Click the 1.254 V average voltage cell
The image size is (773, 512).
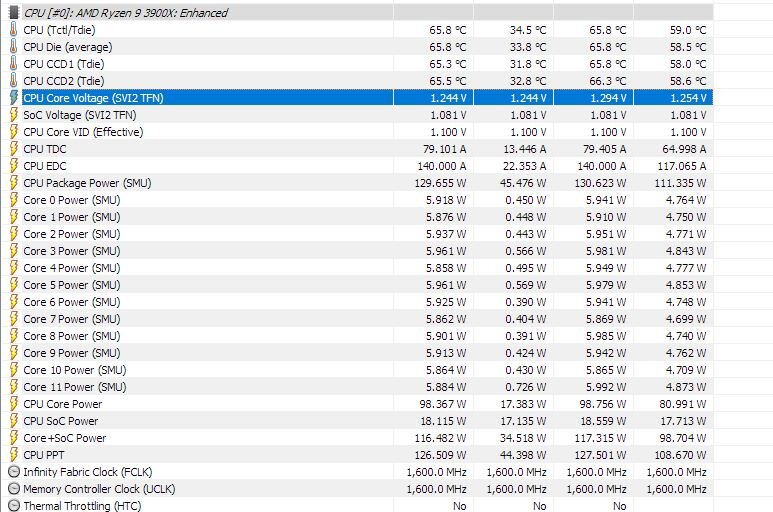pyautogui.click(x=688, y=98)
